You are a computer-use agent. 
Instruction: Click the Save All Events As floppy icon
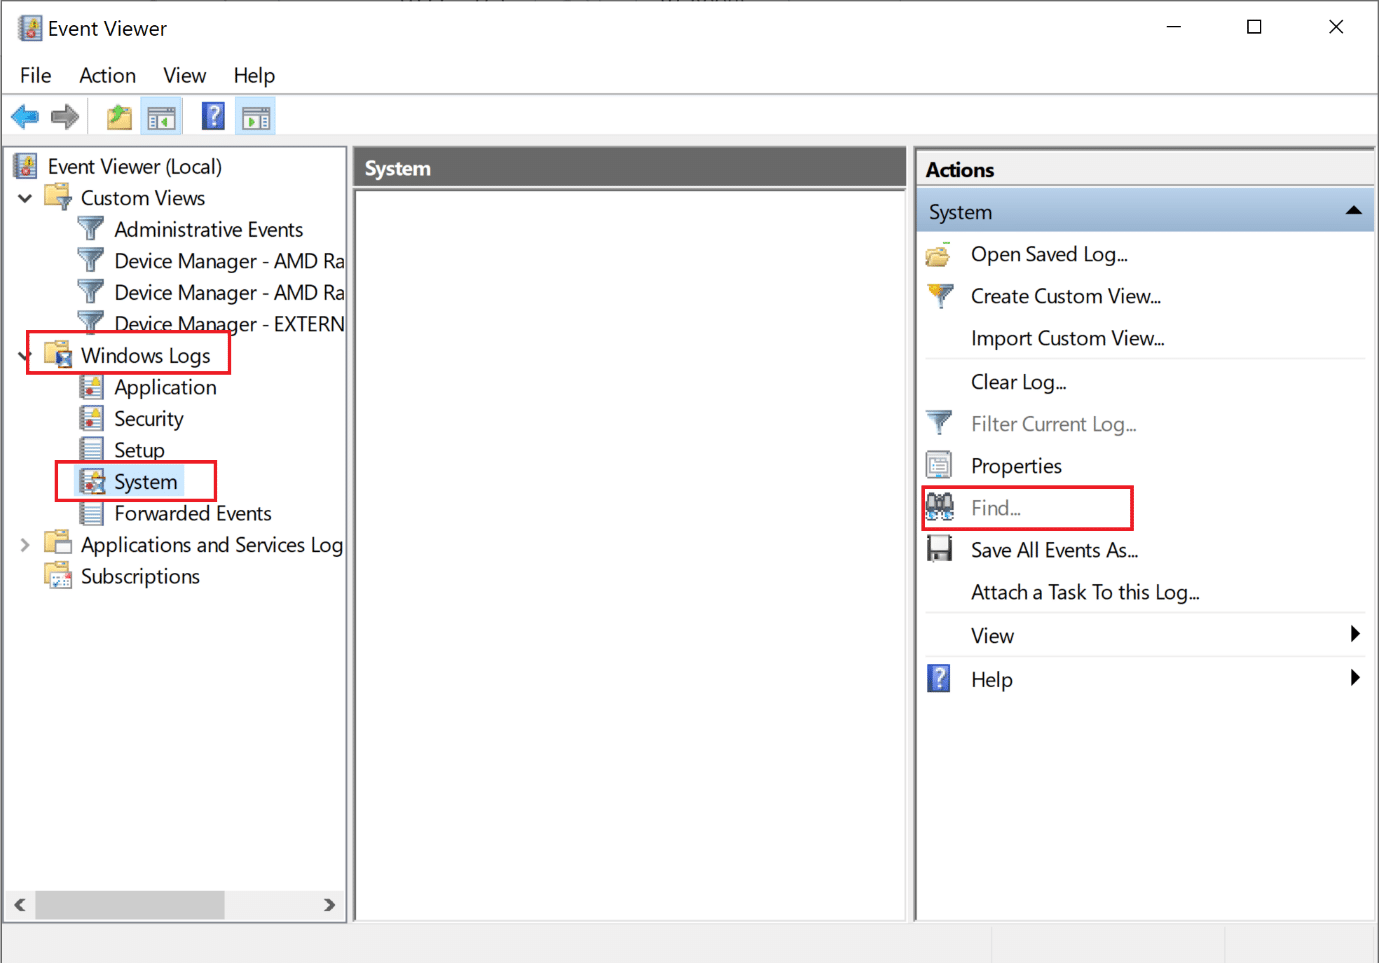[939, 549]
